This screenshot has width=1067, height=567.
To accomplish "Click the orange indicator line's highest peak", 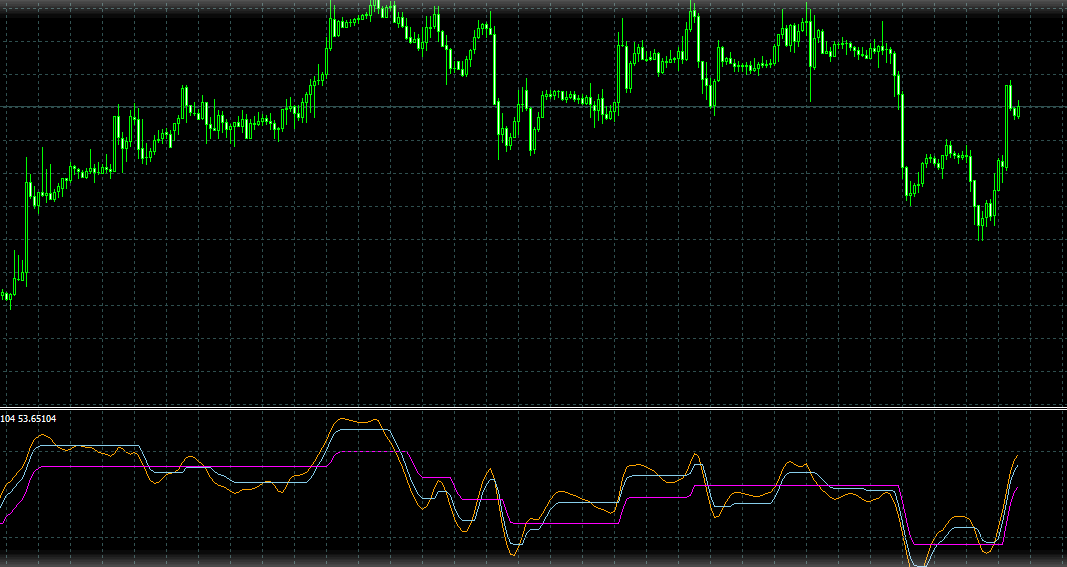I will pos(372,420).
